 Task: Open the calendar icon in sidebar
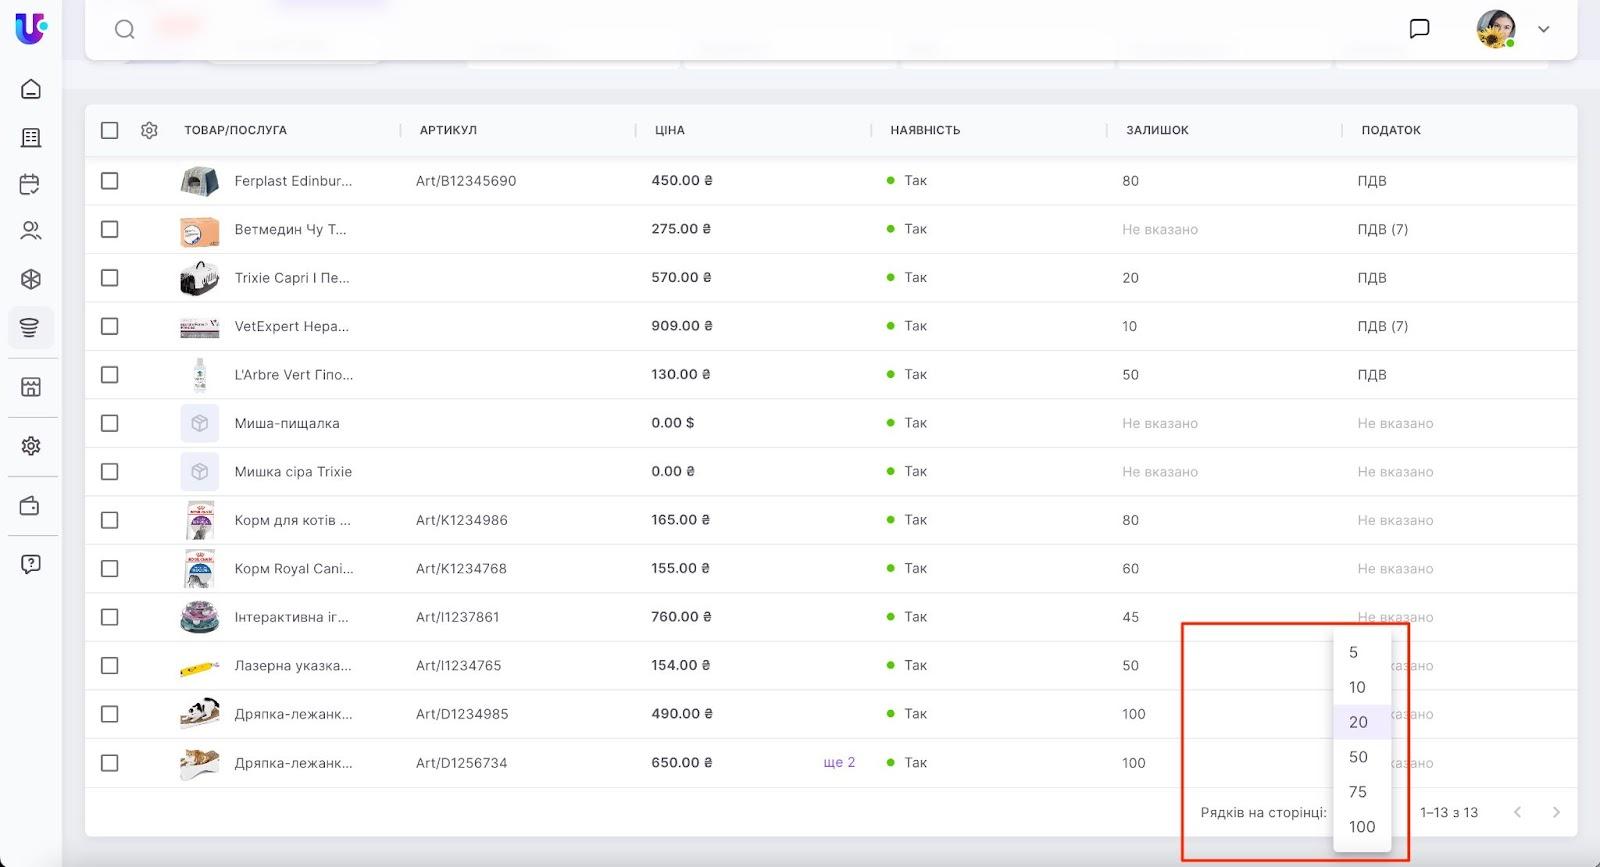tap(31, 184)
